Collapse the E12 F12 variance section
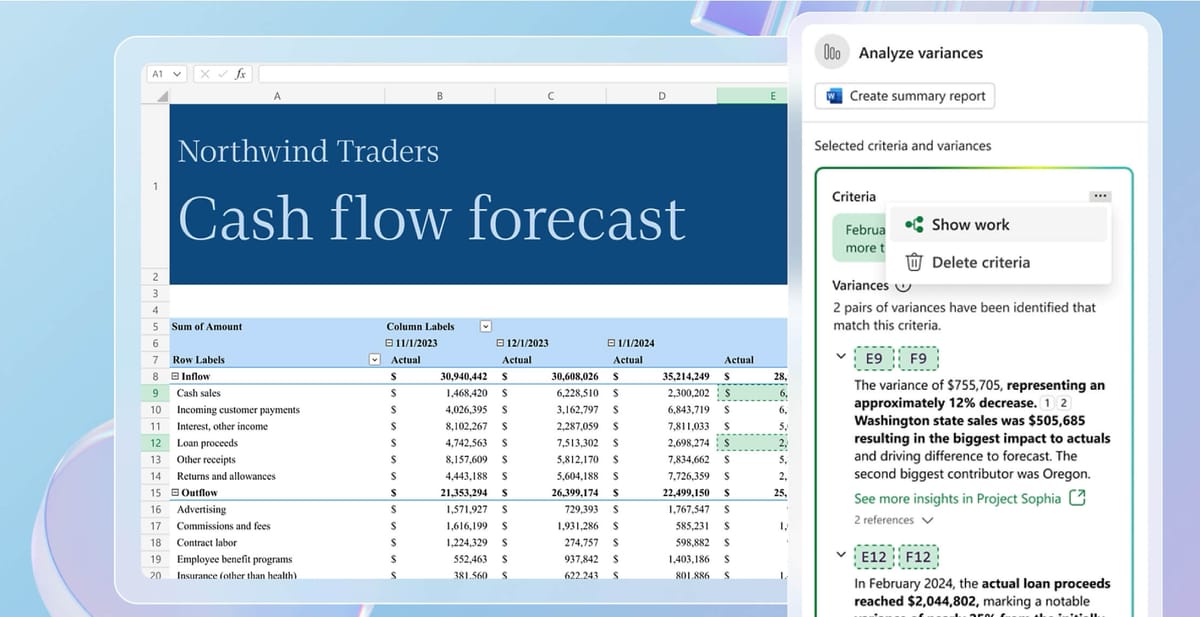Screen dimensions: 1200x617 tap(839, 557)
